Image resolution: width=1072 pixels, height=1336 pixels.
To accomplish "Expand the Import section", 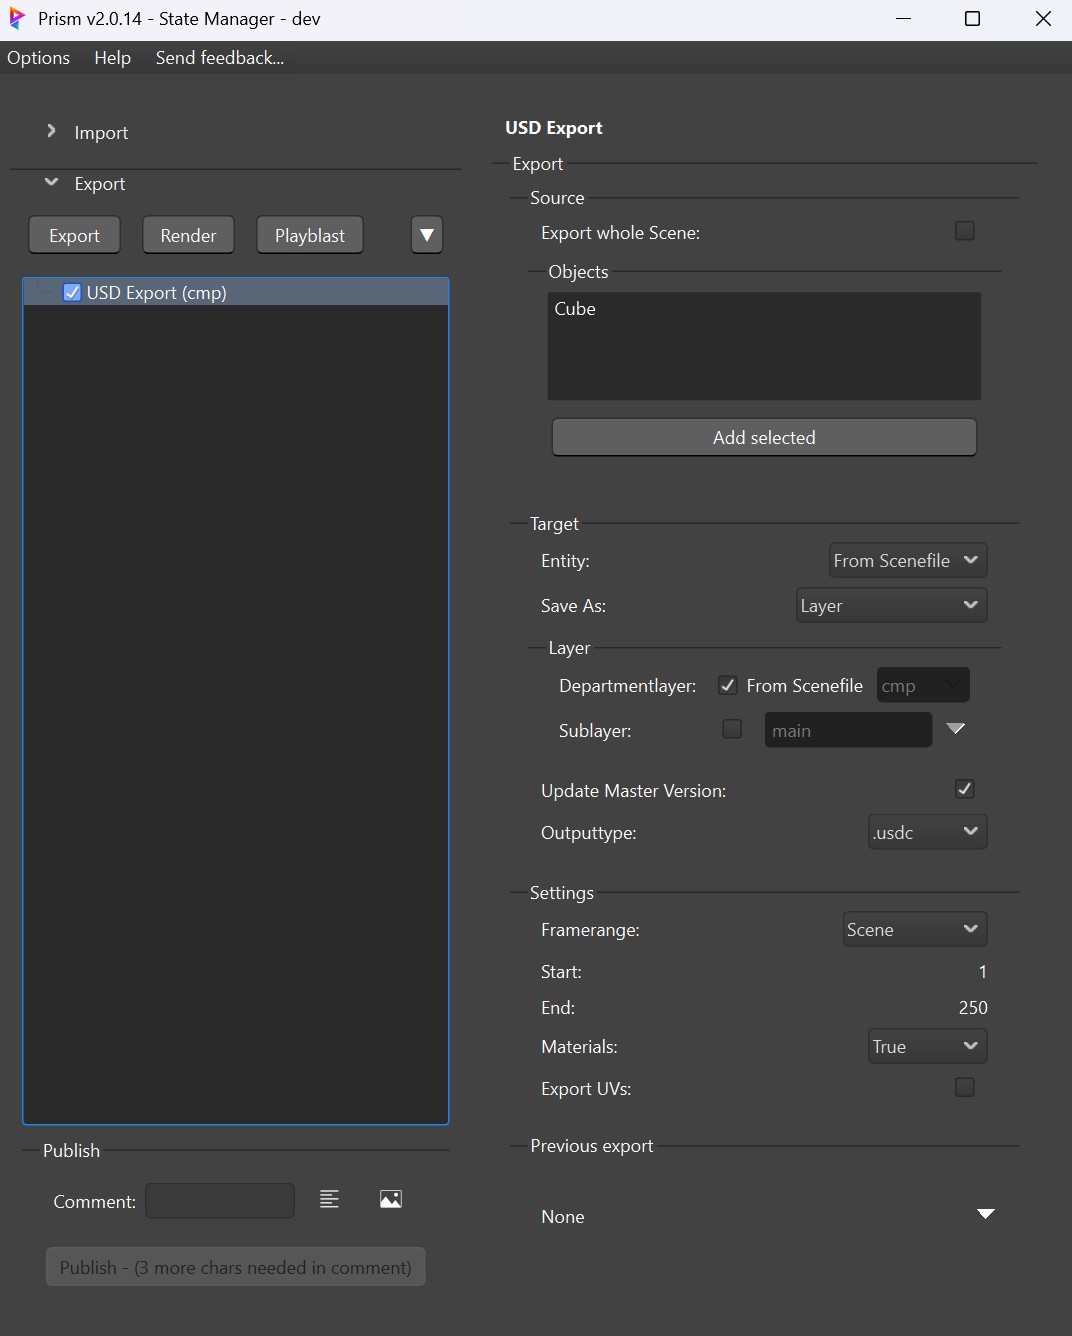I will (x=51, y=131).
